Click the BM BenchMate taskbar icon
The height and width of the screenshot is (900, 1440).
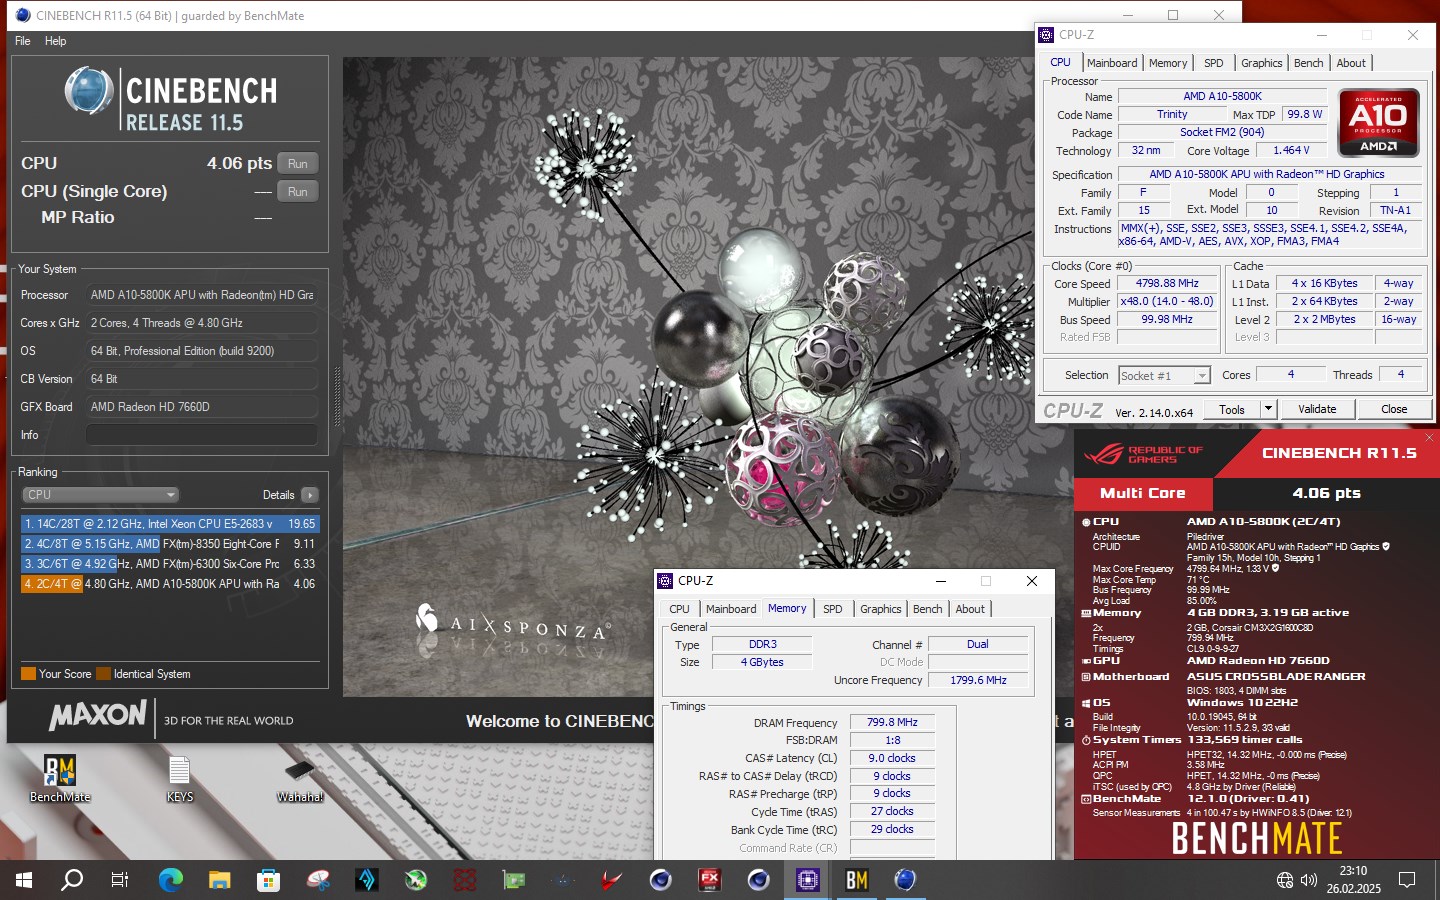(857, 880)
